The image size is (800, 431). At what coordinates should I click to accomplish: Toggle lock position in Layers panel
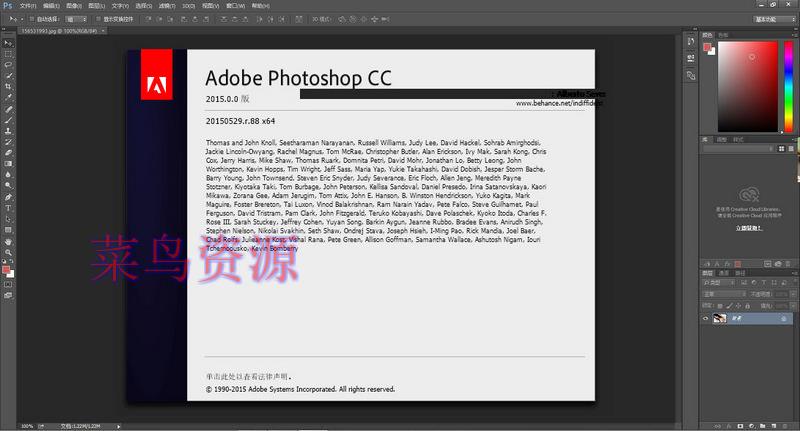tap(738, 306)
